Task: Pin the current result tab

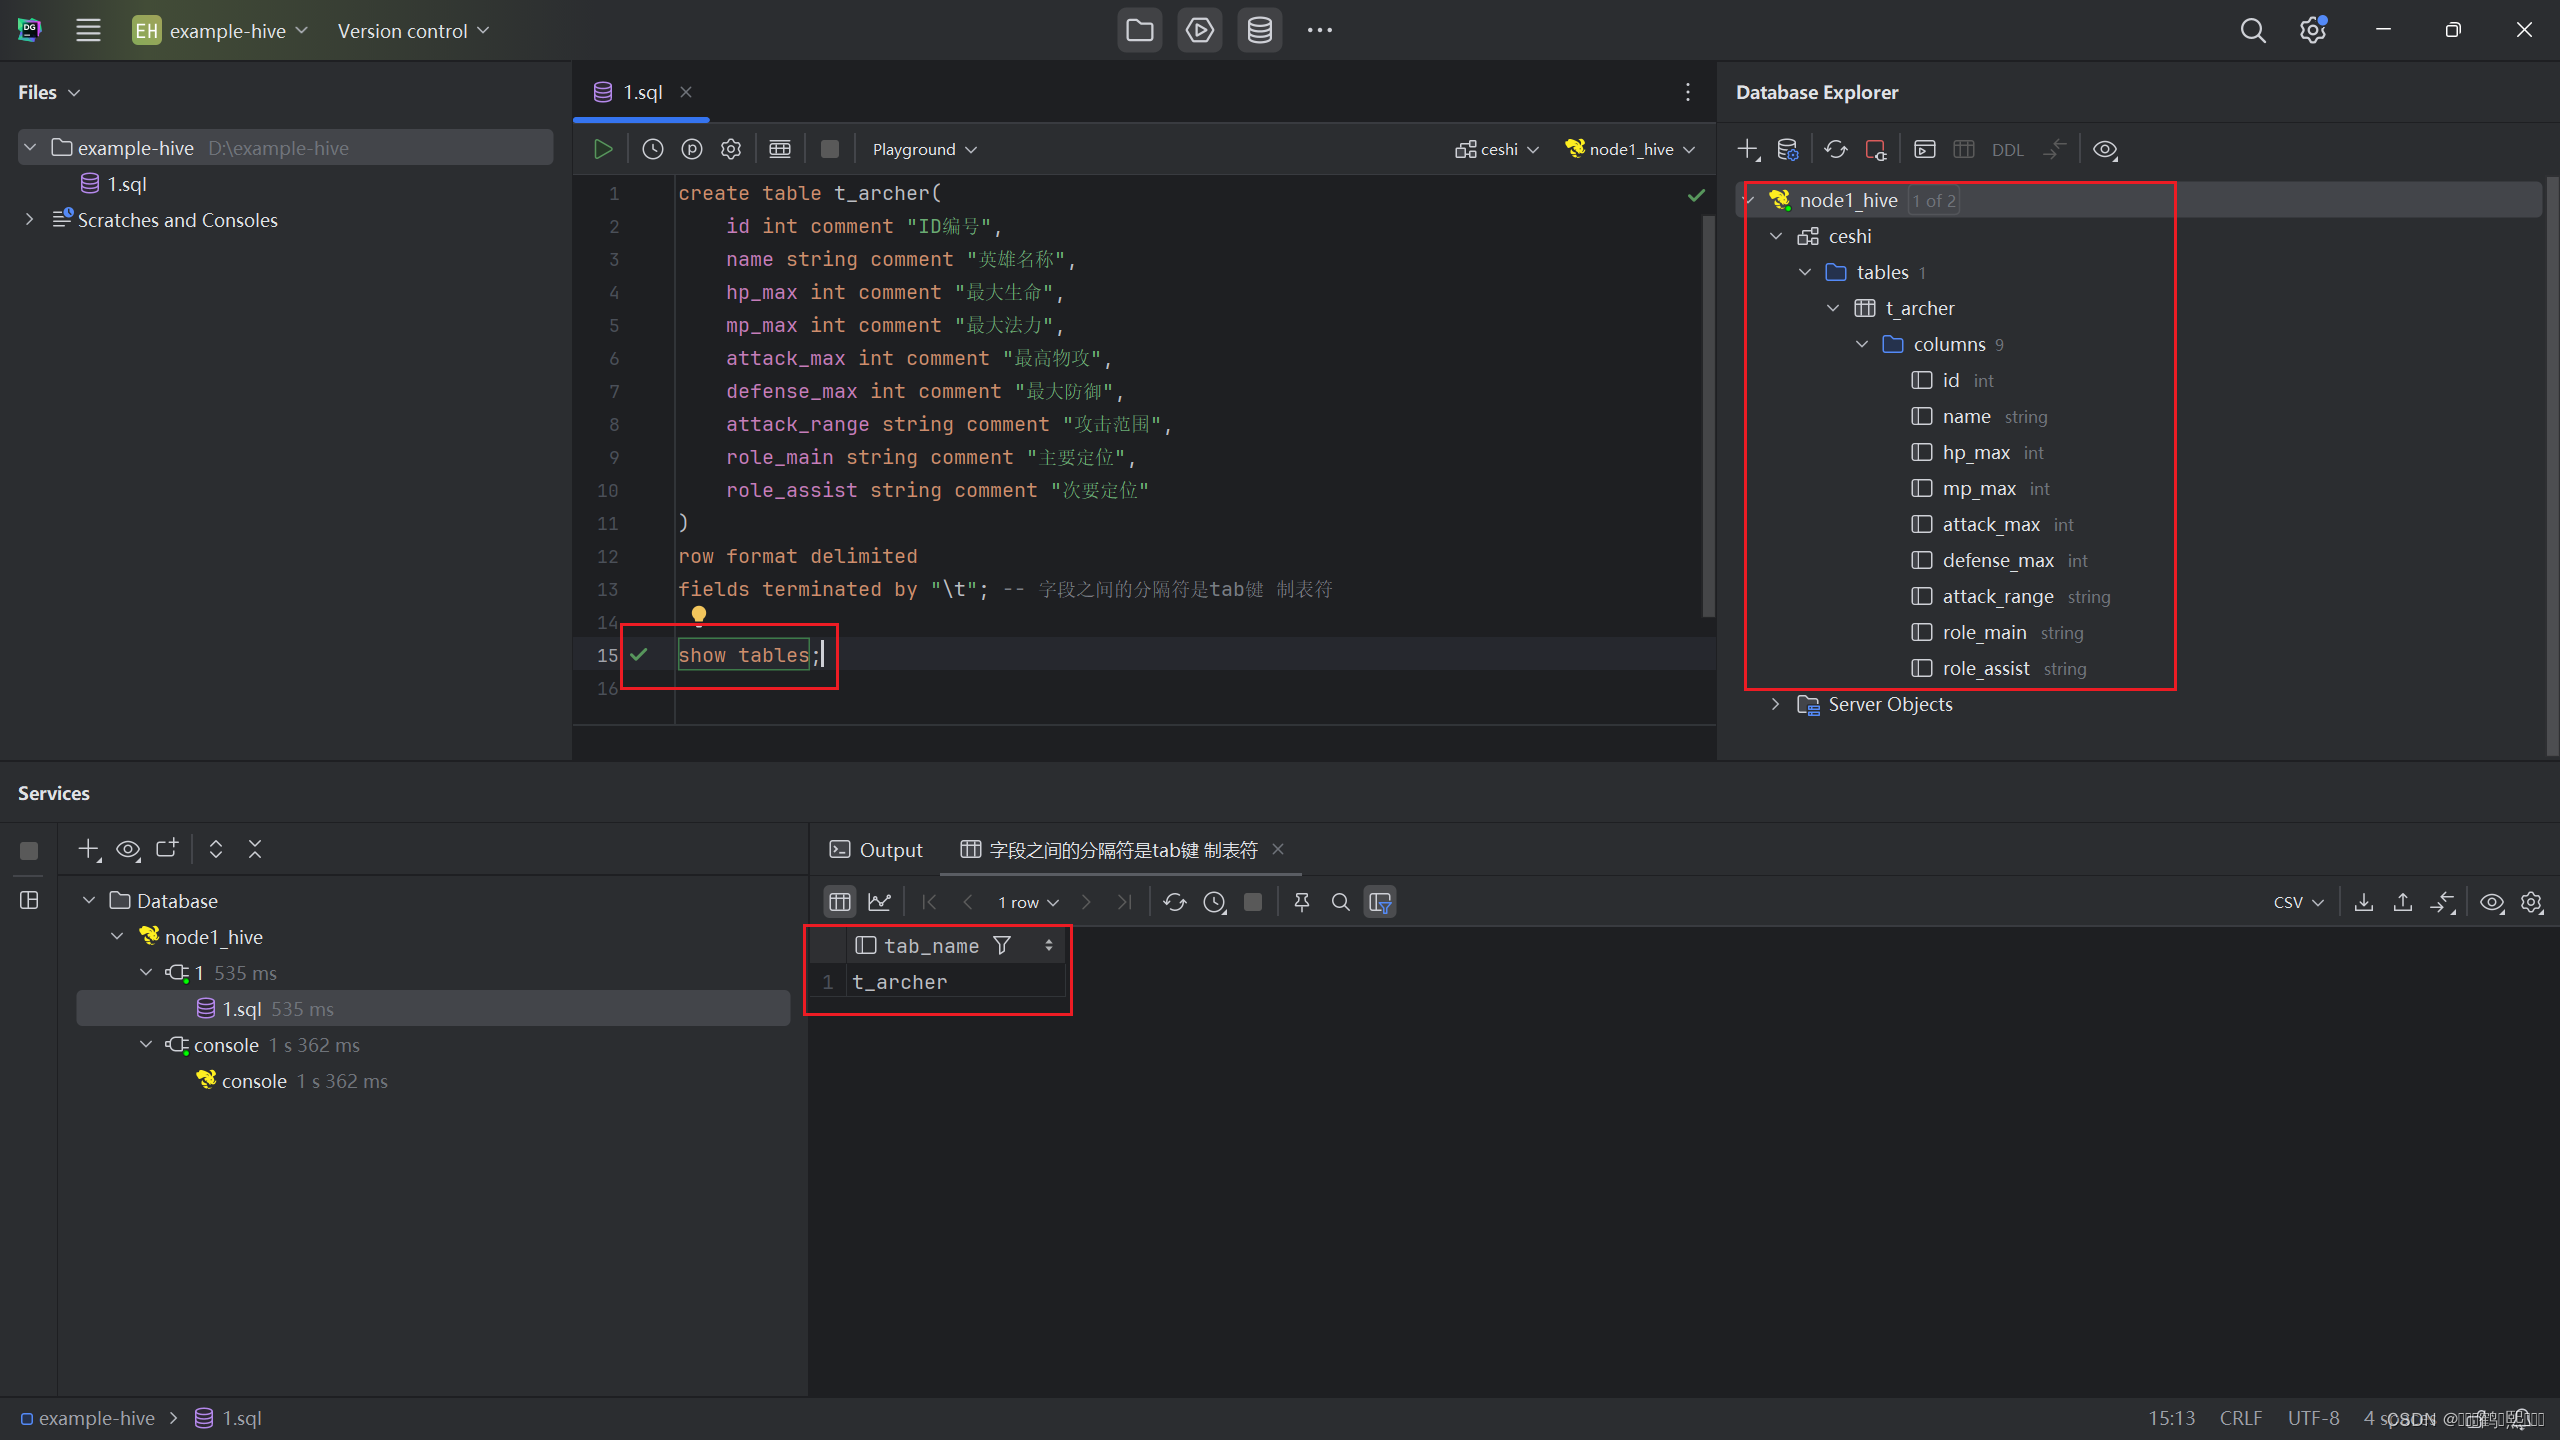Action: 1301,902
